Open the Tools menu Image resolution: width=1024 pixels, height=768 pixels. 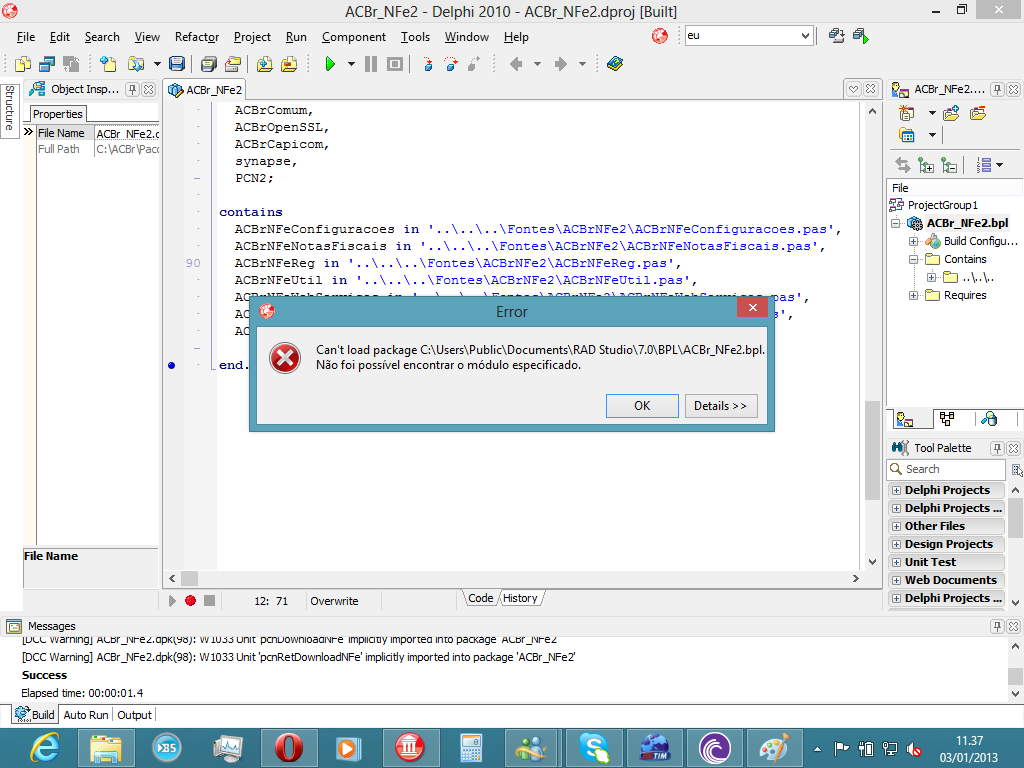point(415,37)
